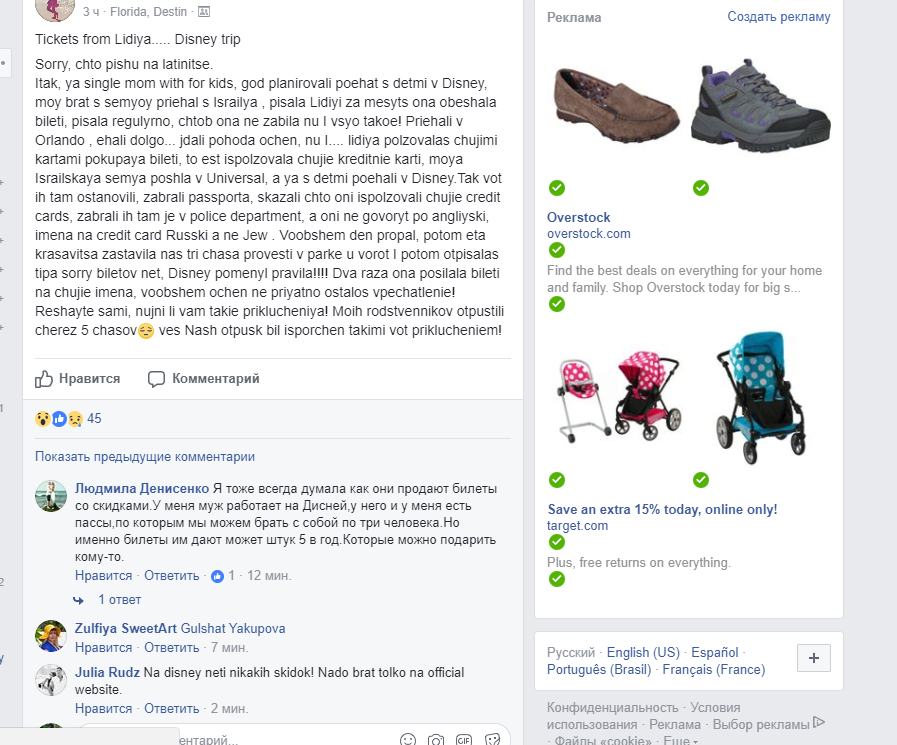Open the emoji picker in the comment box
The width and height of the screenshot is (897, 745).
tap(408, 739)
